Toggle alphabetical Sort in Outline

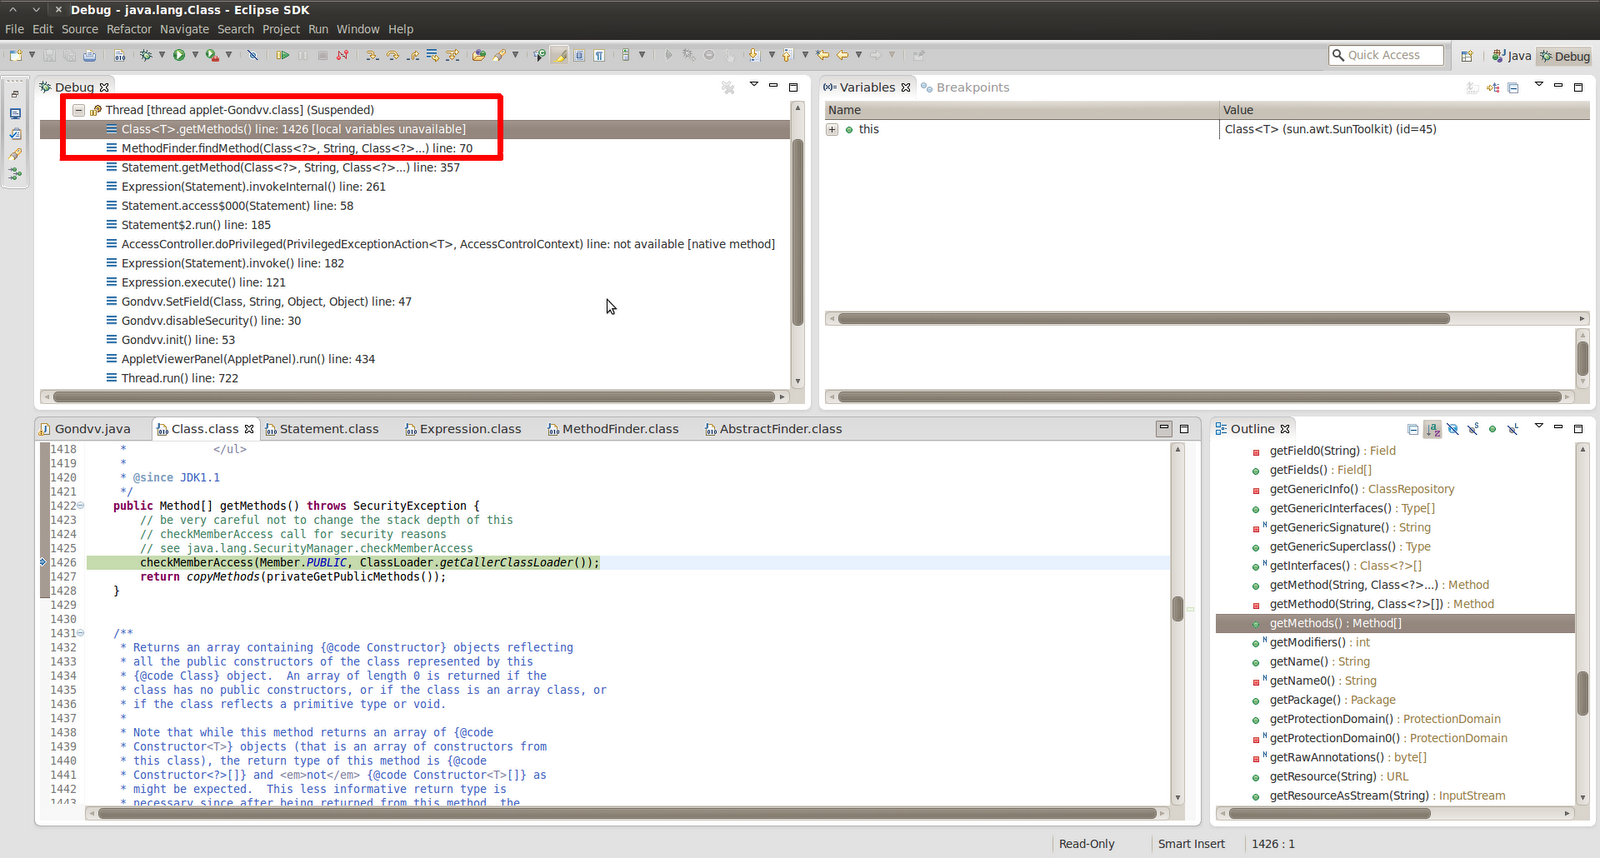pos(1433,429)
